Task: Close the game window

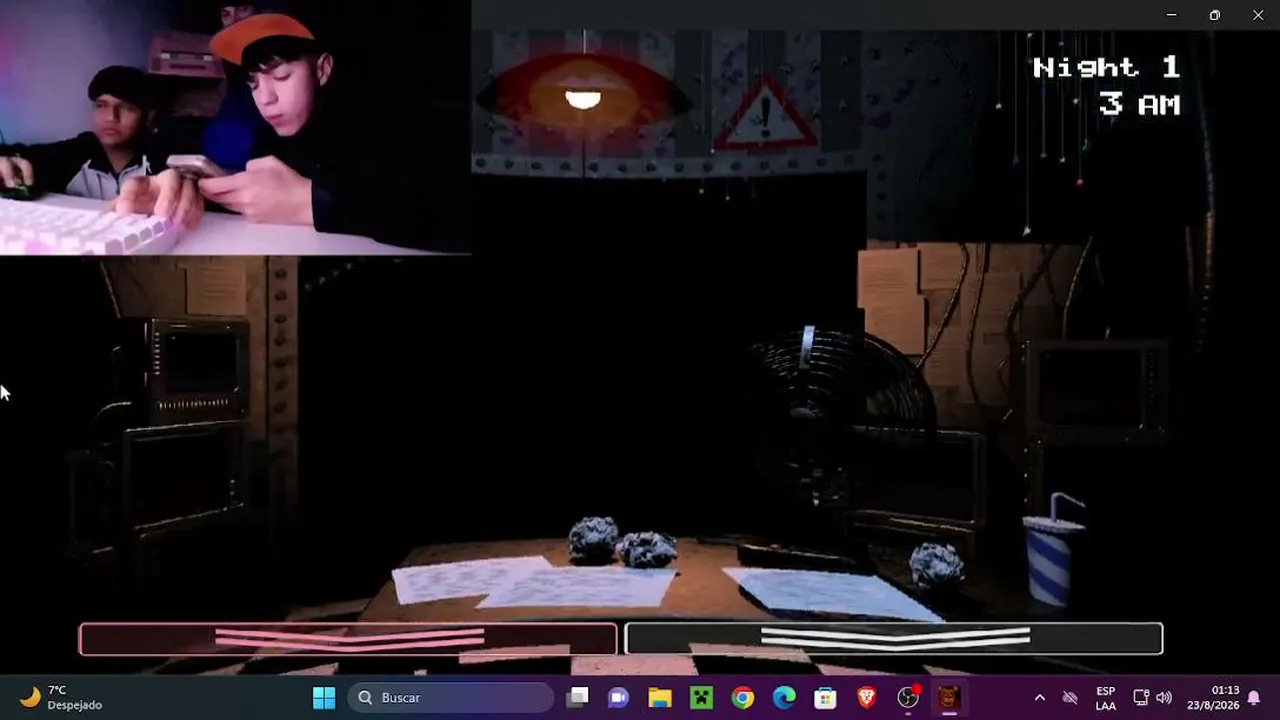Action: pos(1258,15)
